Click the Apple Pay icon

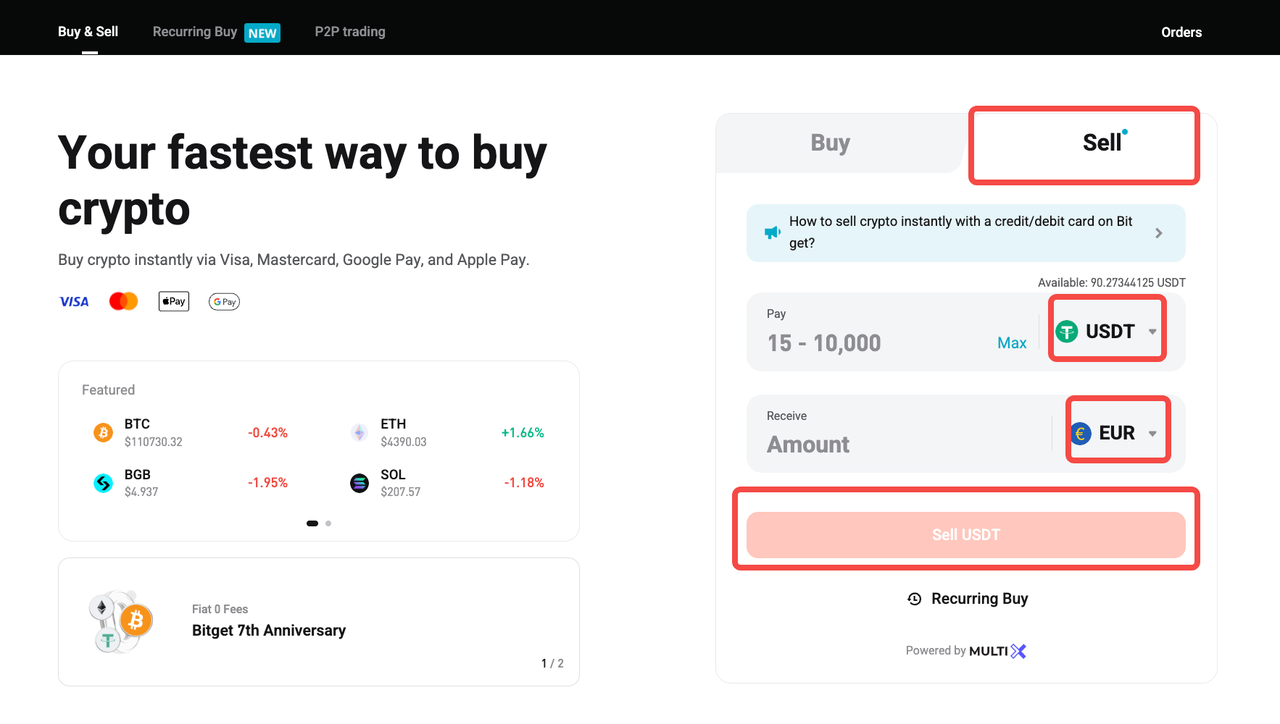click(174, 301)
